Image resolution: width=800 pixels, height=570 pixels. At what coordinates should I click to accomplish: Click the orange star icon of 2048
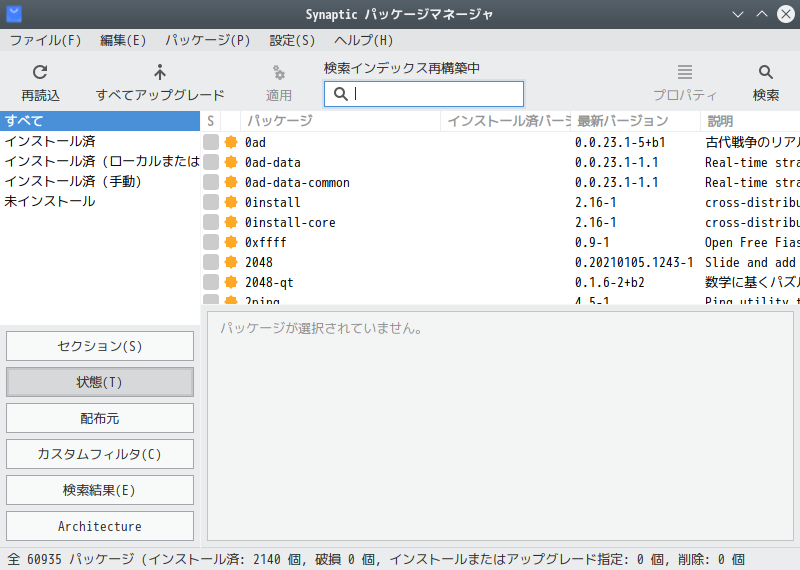pyautogui.click(x=231, y=262)
